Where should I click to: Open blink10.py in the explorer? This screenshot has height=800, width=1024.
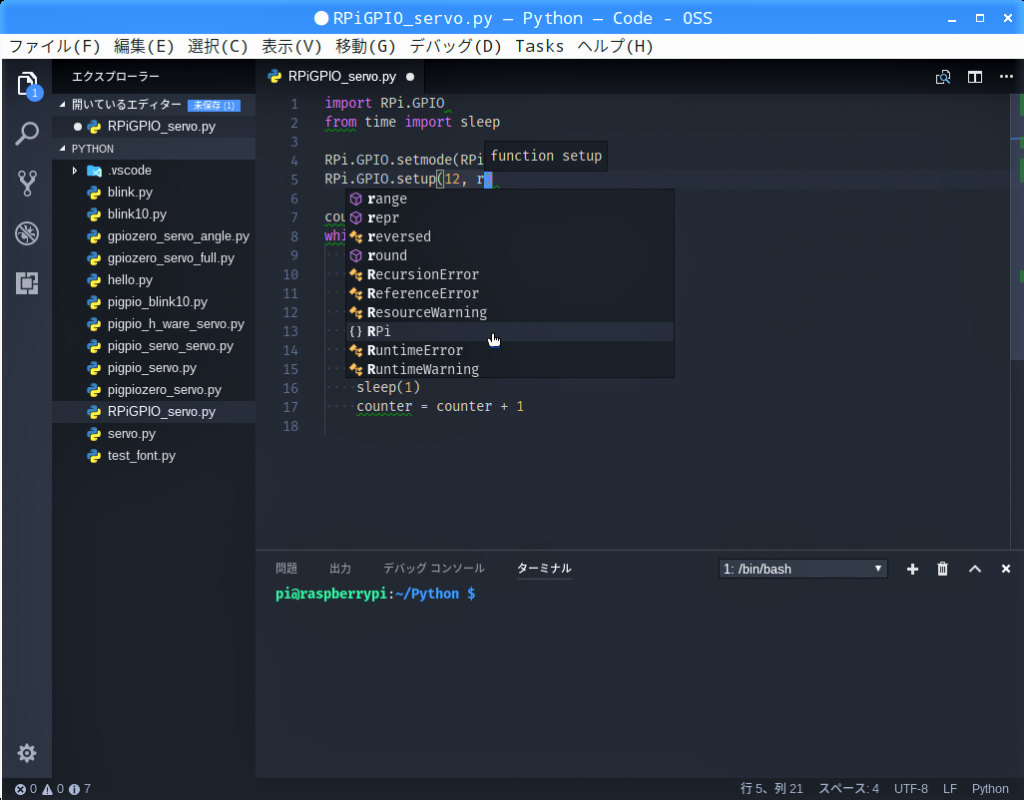pos(154,214)
